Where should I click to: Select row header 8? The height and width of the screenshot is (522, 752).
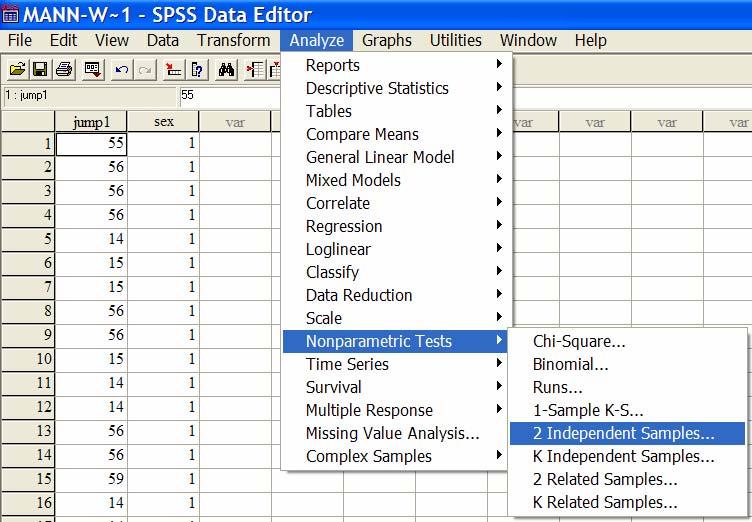pos(28,311)
